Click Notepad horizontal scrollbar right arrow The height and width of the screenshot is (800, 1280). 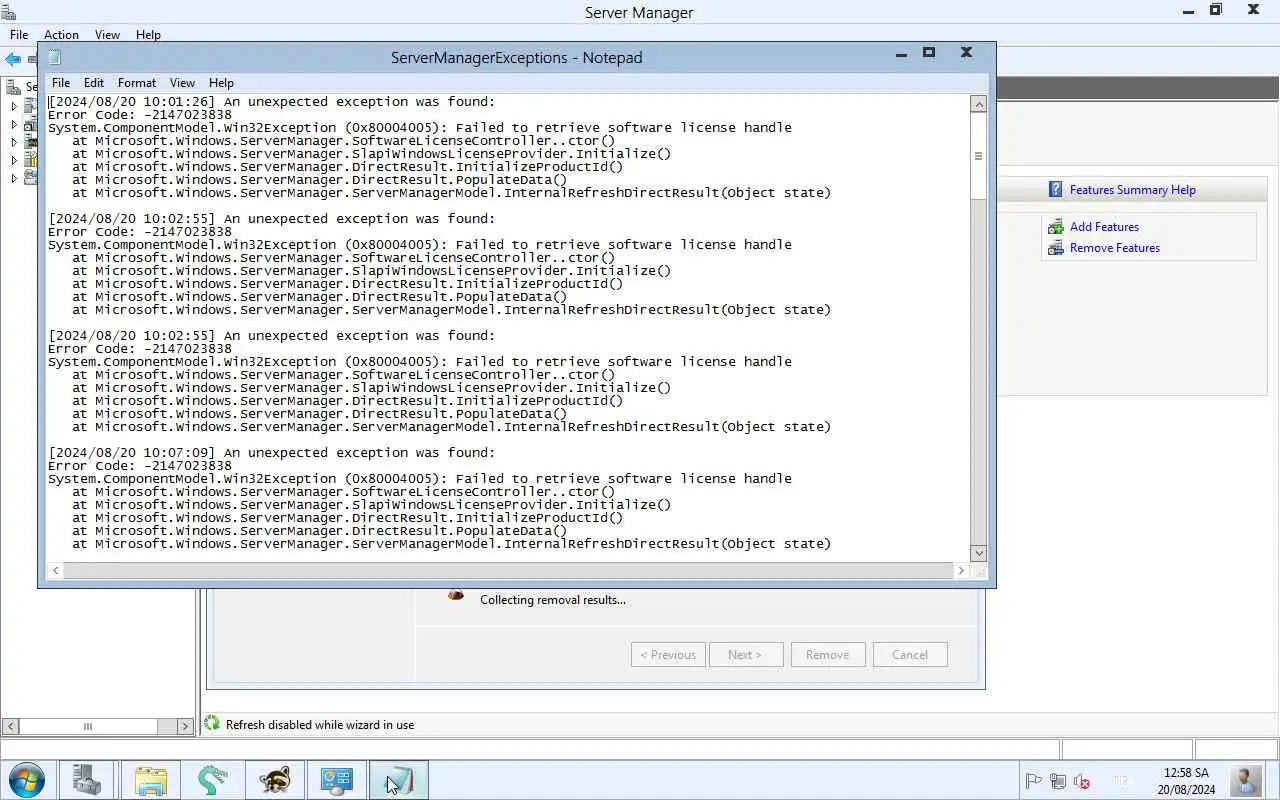(961, 571)
